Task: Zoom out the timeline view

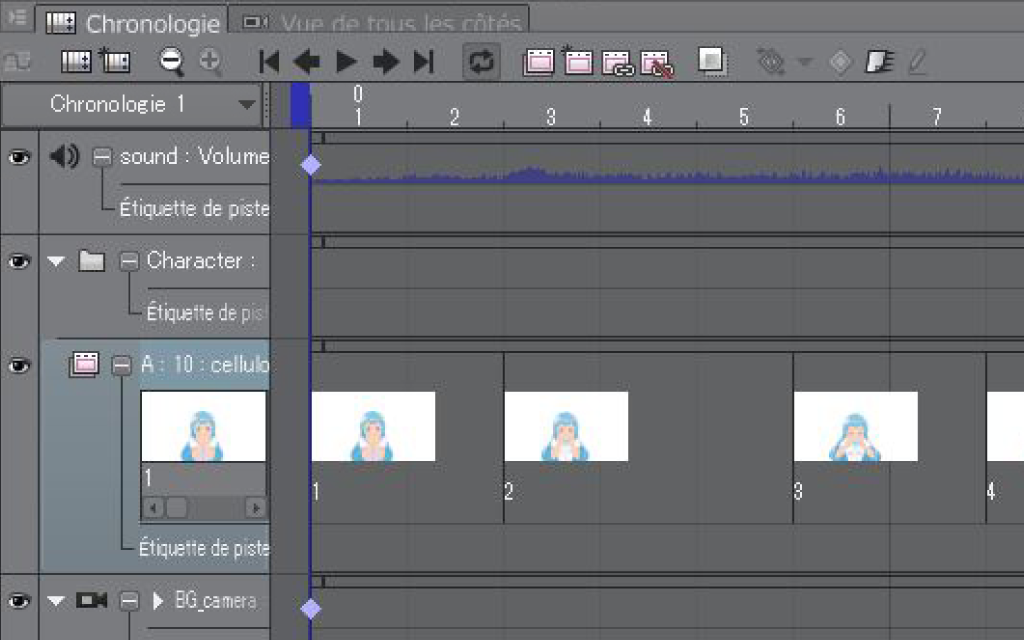Action: (171, 62)
